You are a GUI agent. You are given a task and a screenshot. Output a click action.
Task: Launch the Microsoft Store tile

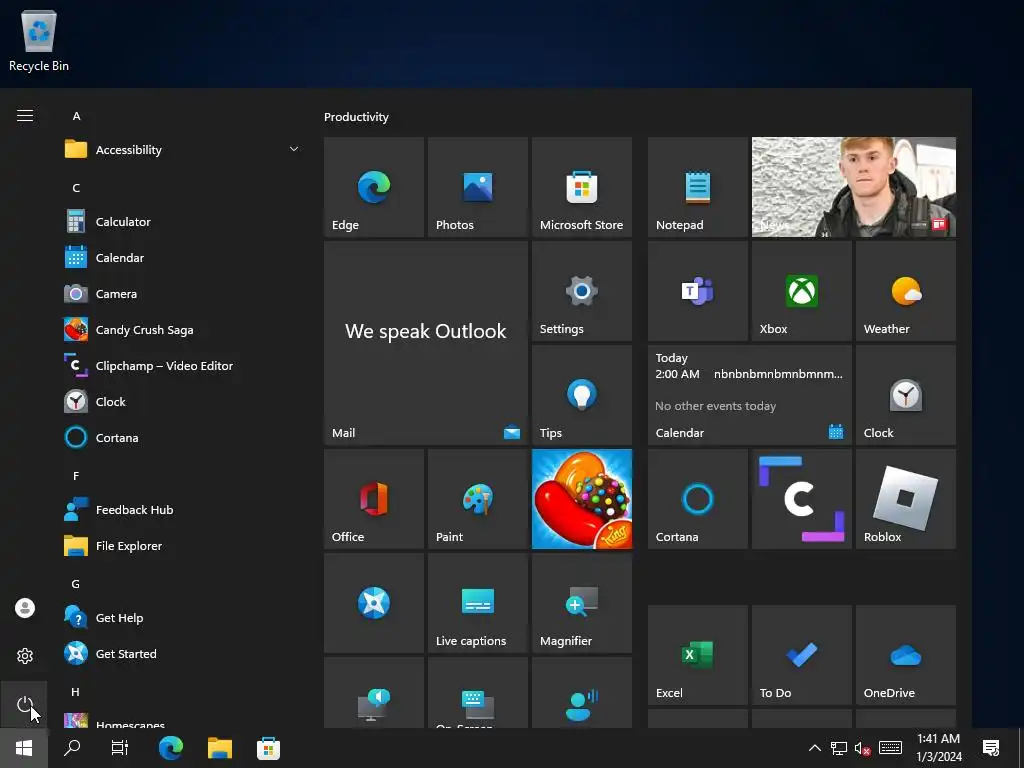coord(582,187)
